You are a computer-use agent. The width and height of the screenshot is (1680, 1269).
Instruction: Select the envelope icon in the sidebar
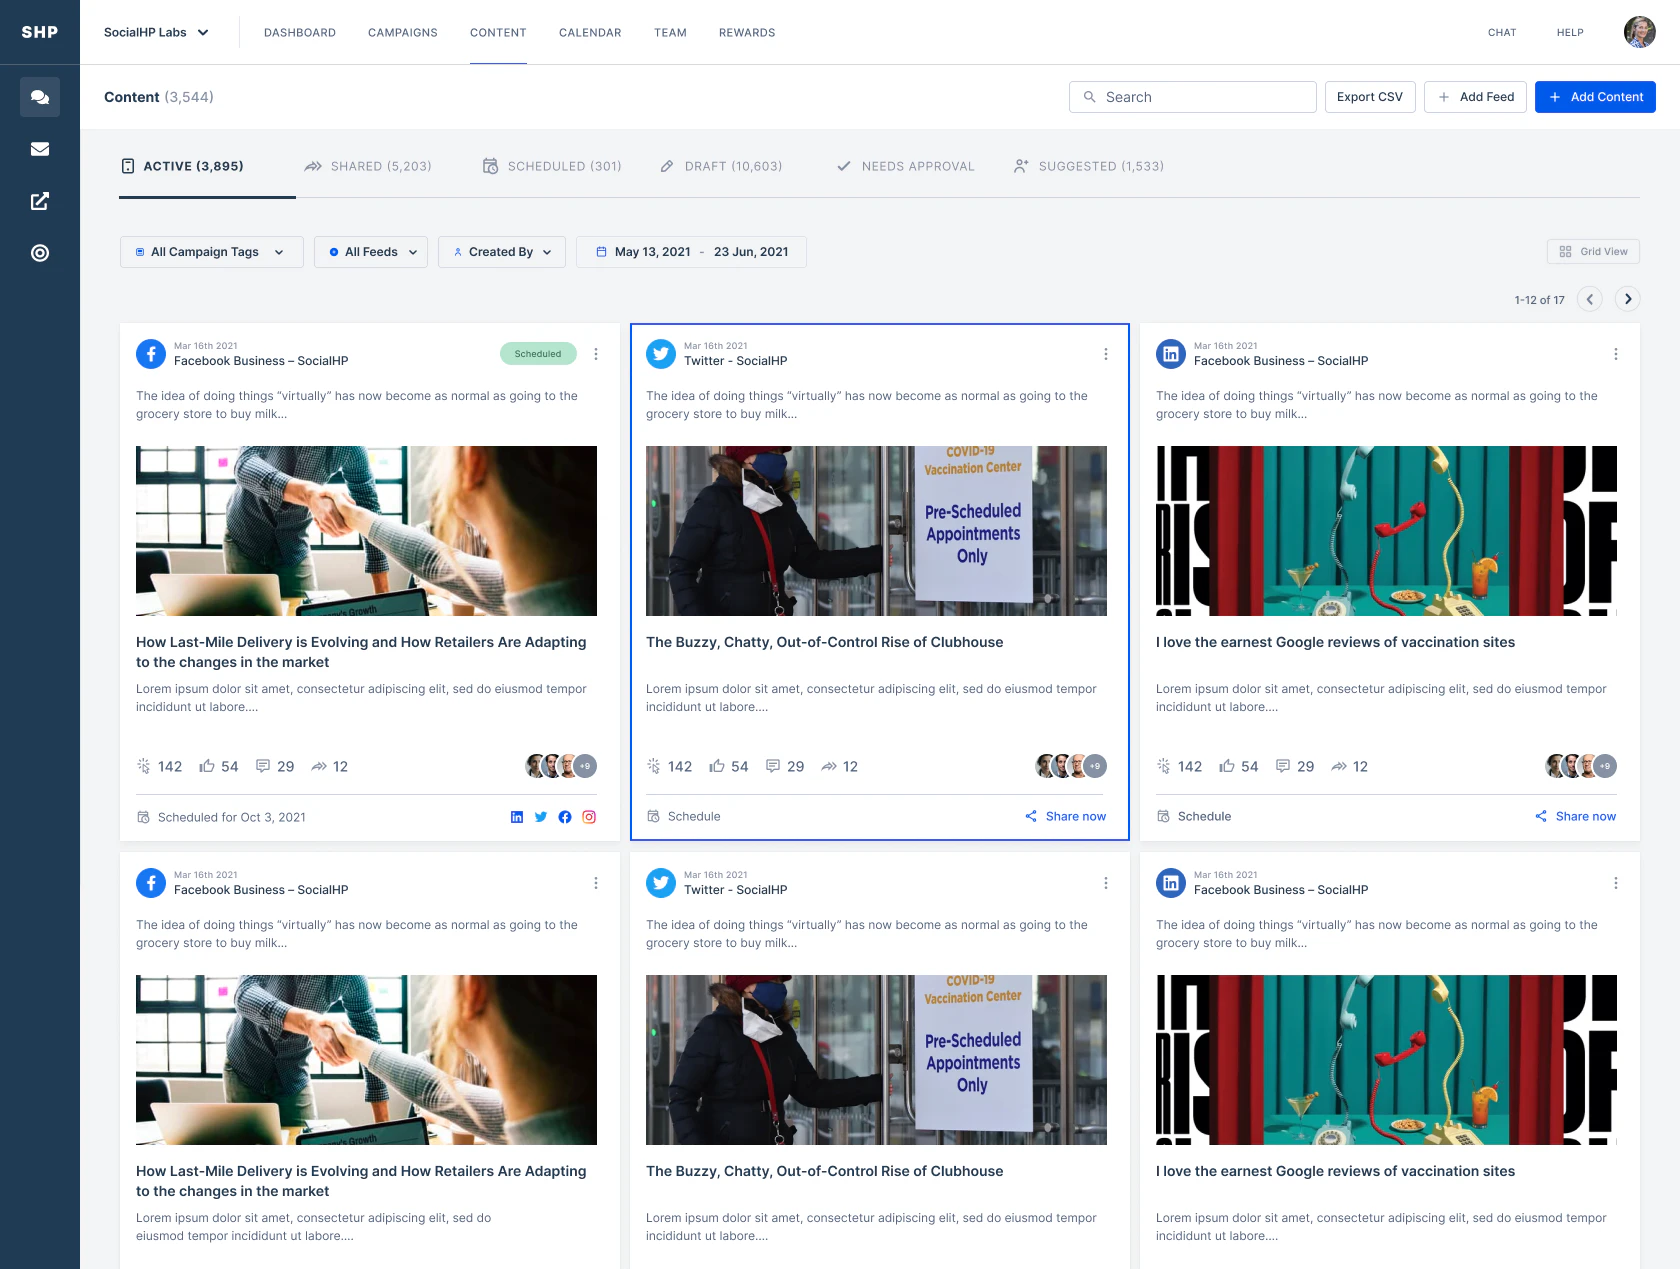pos(40,148)
